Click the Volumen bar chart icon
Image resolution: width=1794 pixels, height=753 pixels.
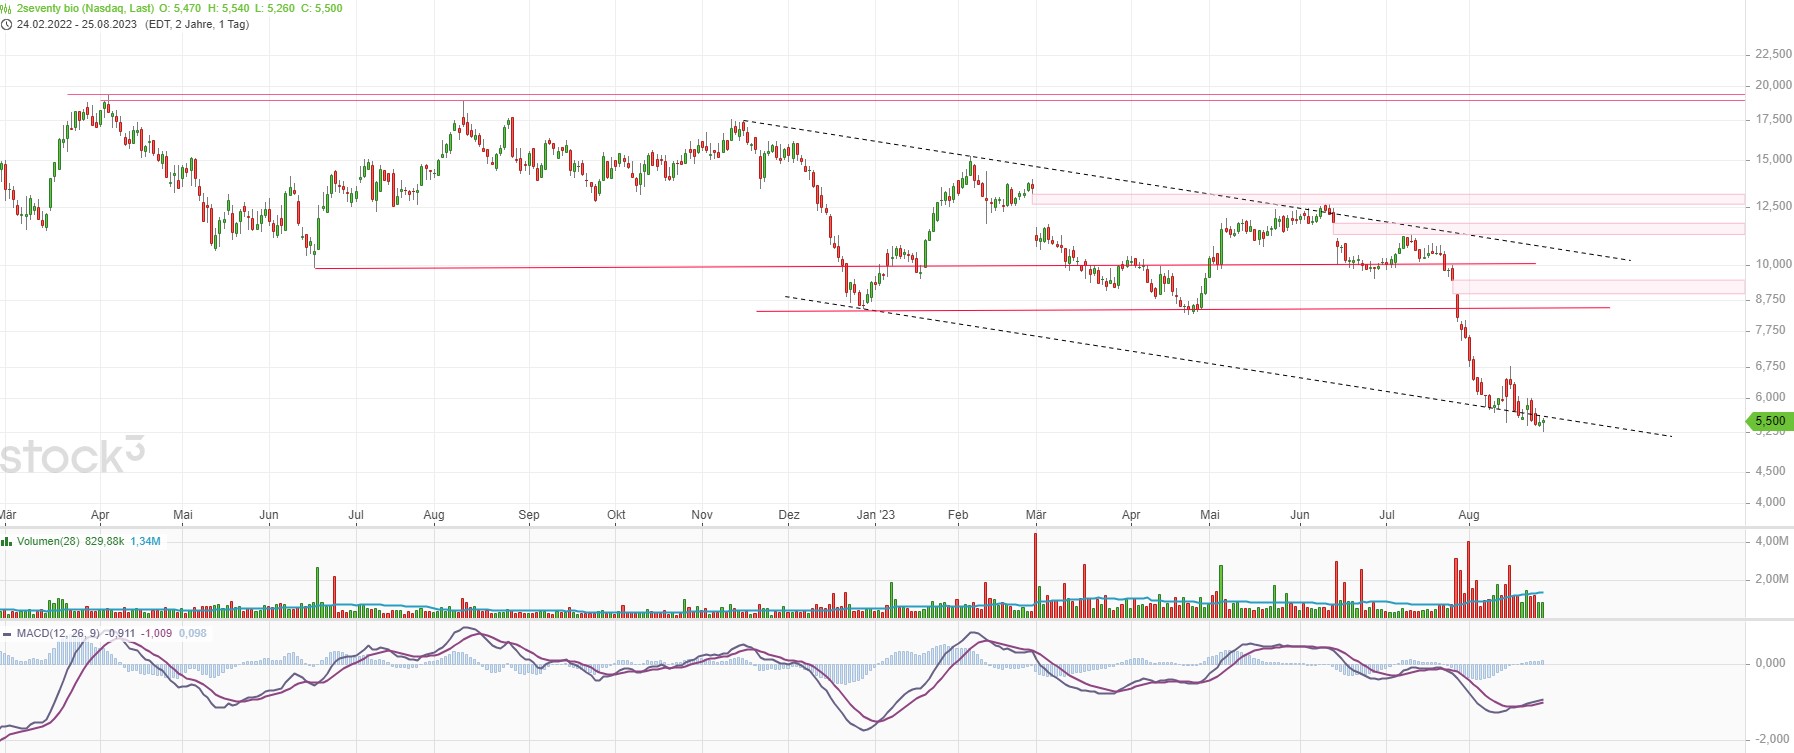pos(7,541)
